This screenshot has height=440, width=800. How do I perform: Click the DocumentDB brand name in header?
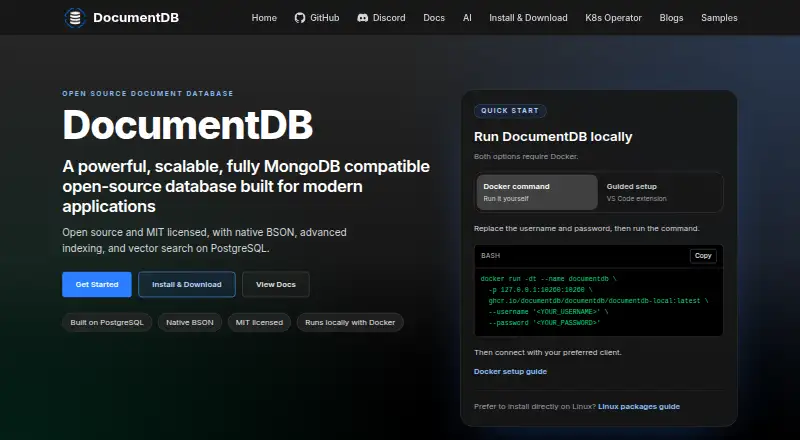tap(136, 18)
